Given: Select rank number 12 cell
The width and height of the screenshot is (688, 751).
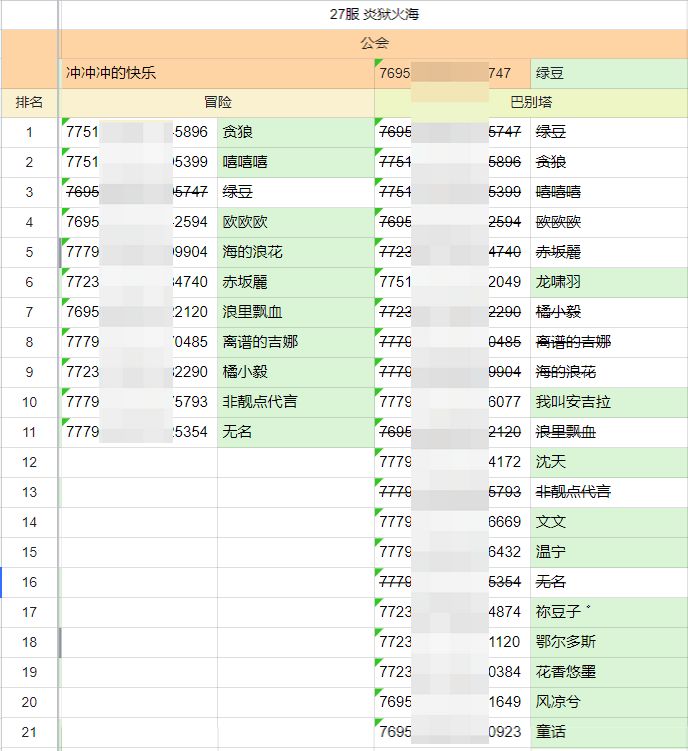Looking at the screenshot, I should click(29, 462).
